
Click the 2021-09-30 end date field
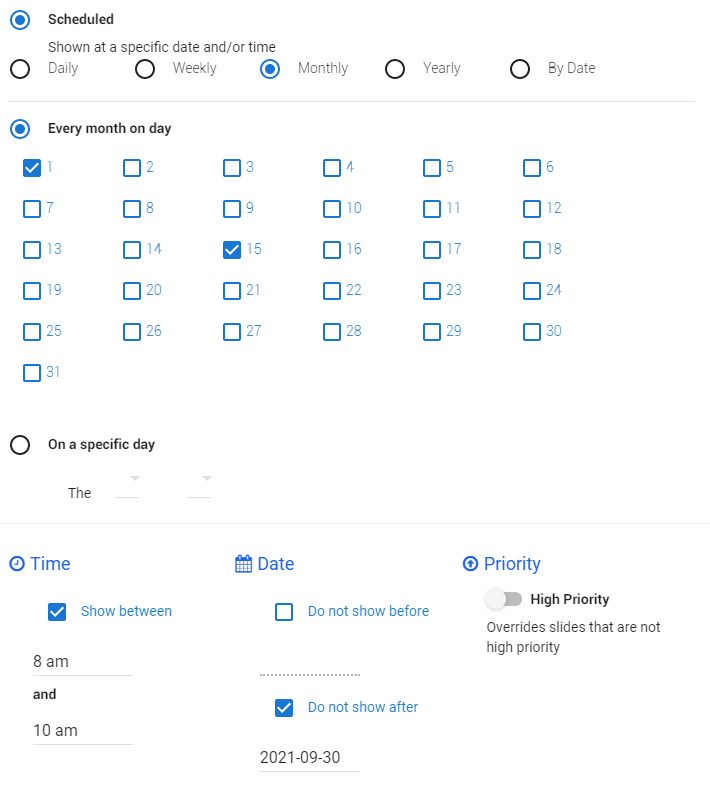pos(309,757)
